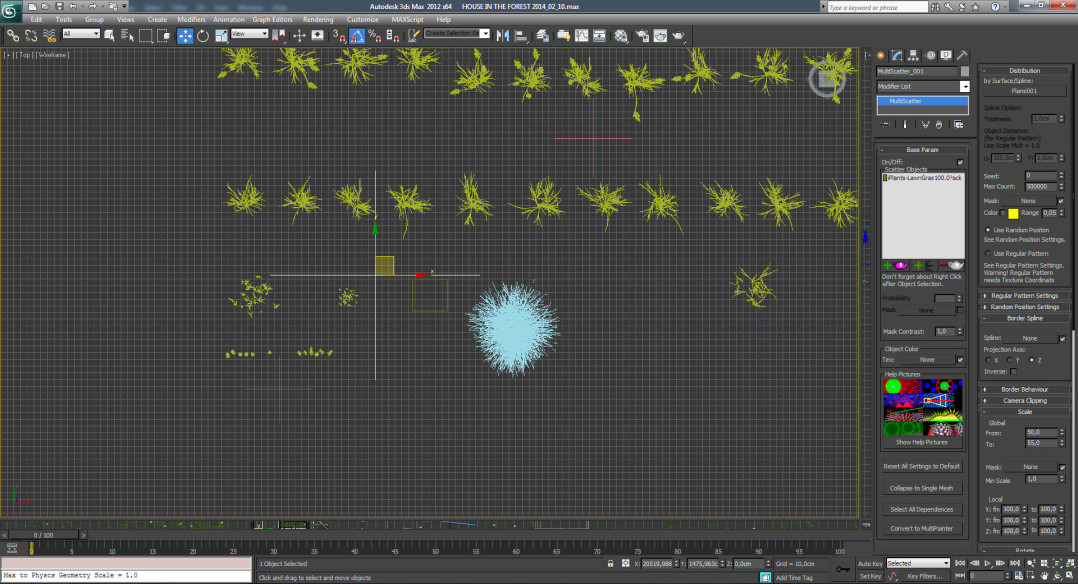
Task: Click the Convert to MultiPainter button
Action: point(922,528)
